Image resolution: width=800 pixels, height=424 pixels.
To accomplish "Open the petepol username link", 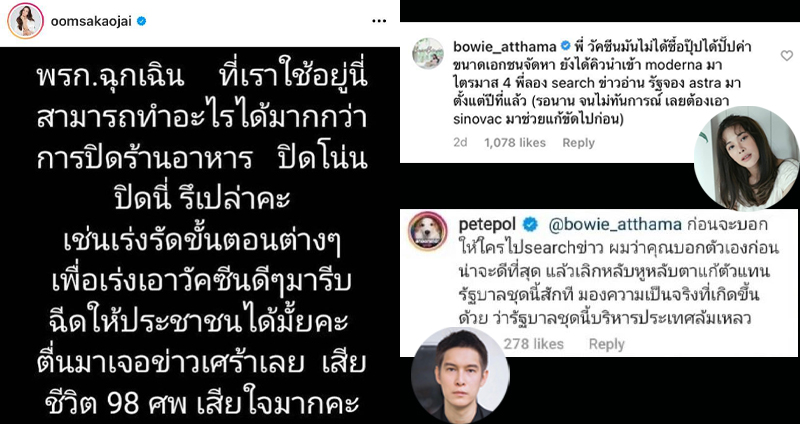I will pyautogui.click(x=487, y=224).
